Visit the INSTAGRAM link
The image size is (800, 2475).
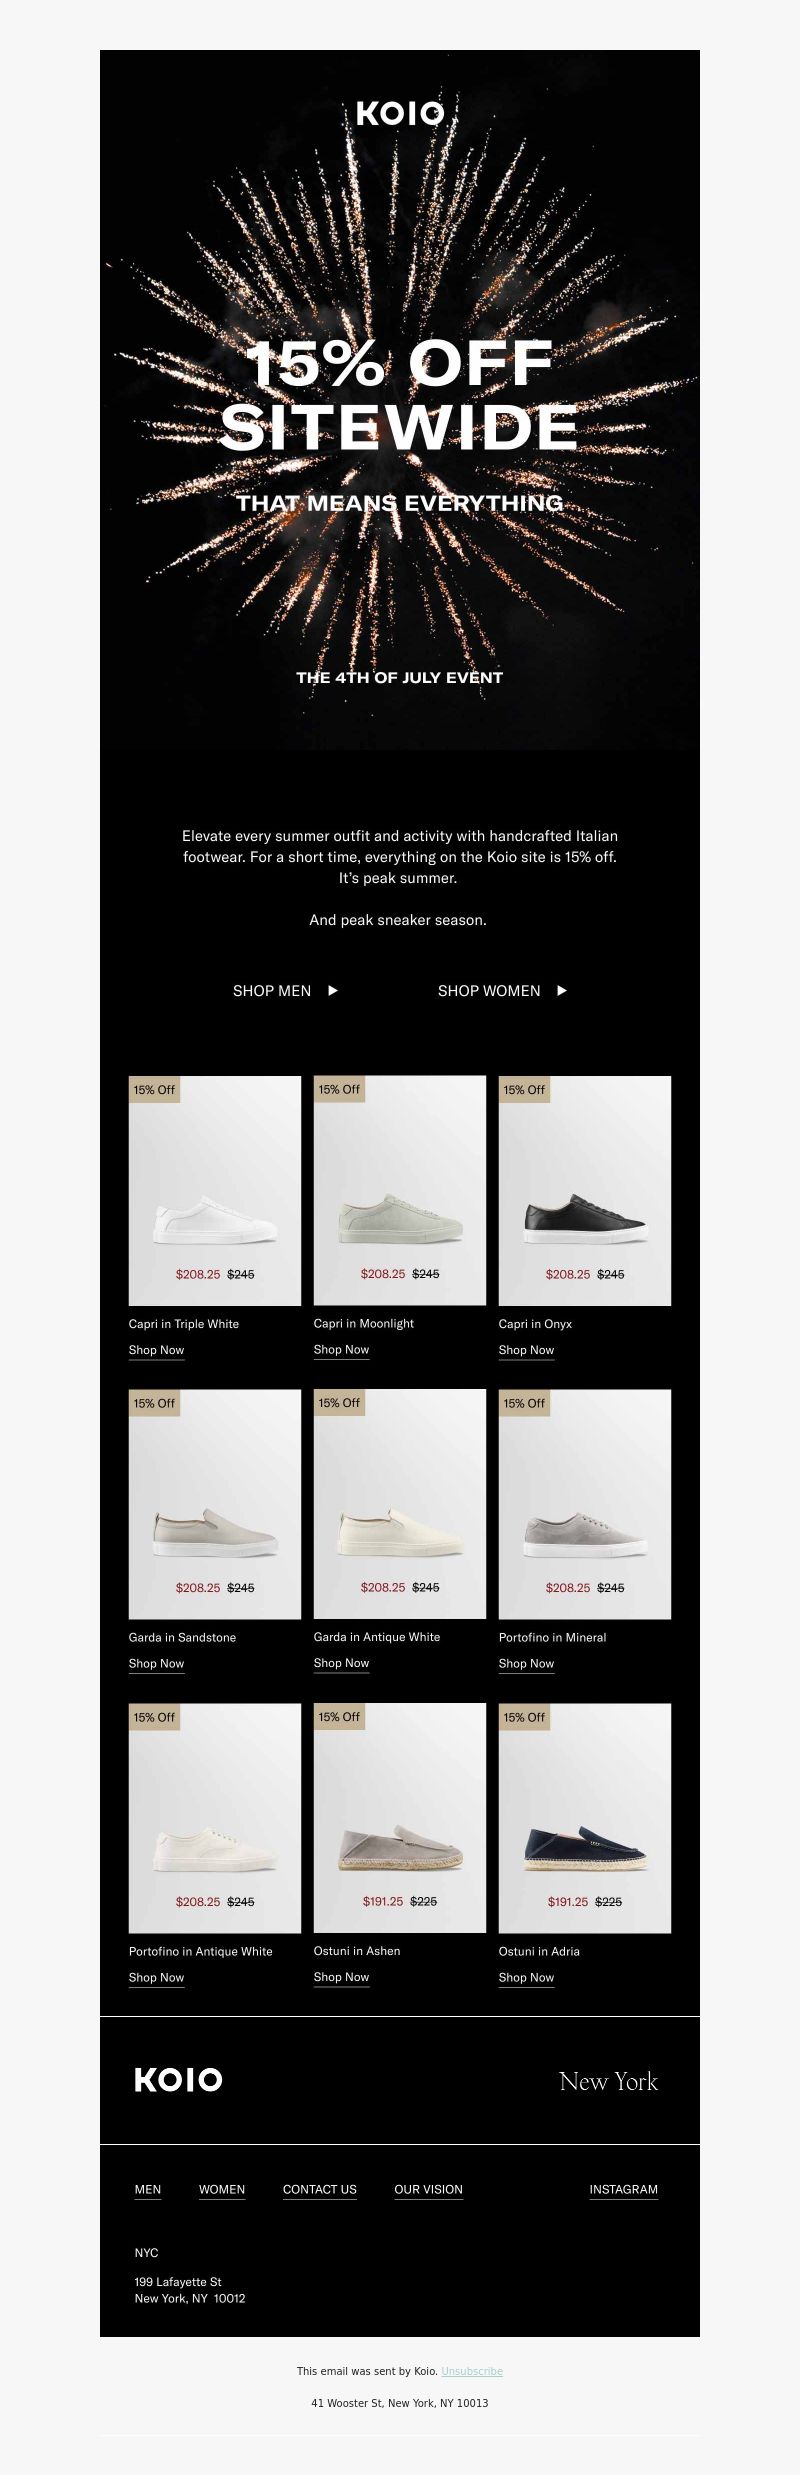(x=624, y=2190)
